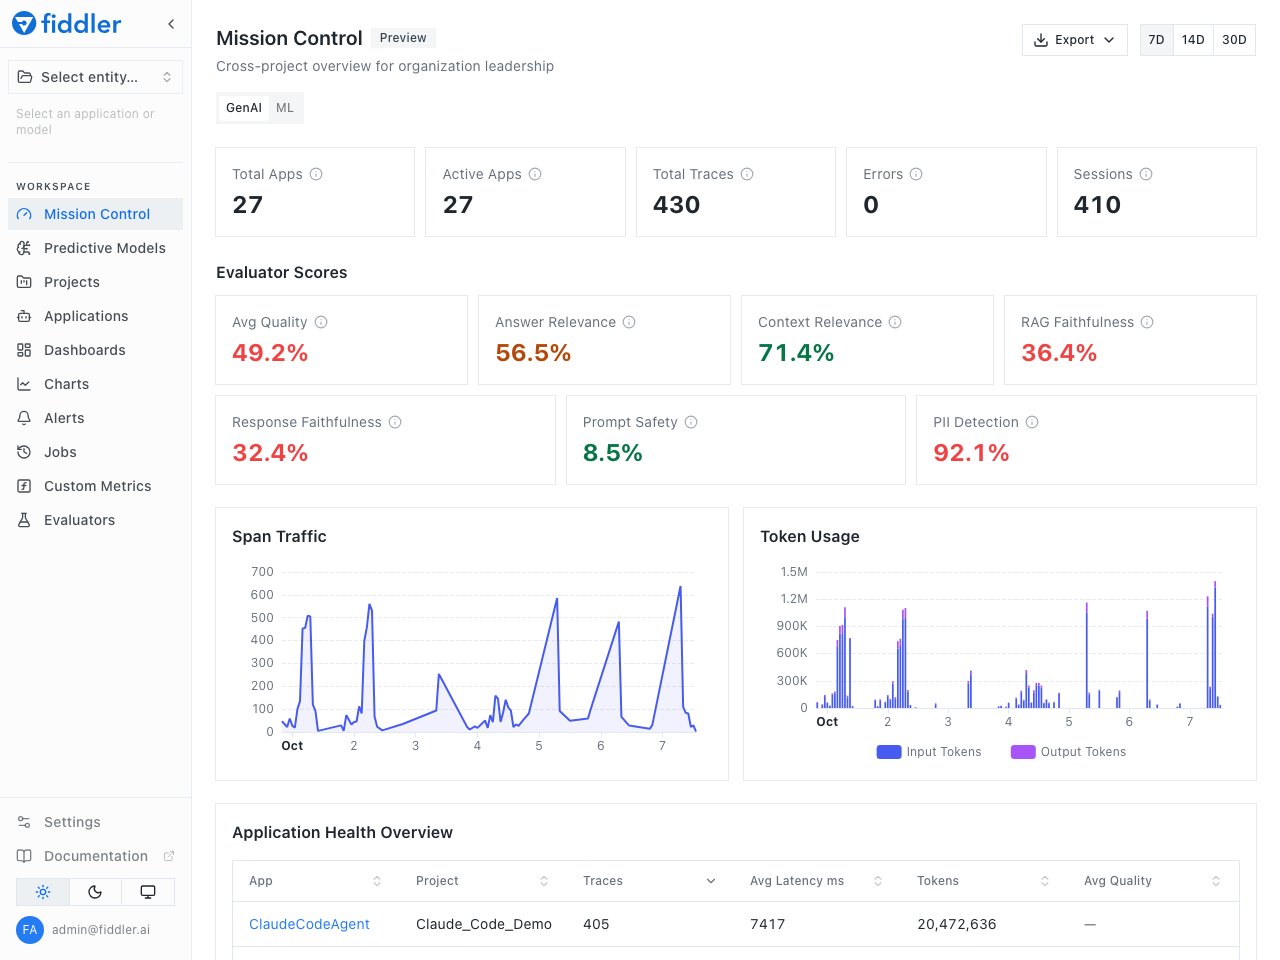
Task: Switch to light theme mode
Action: (x=43, y=892)
